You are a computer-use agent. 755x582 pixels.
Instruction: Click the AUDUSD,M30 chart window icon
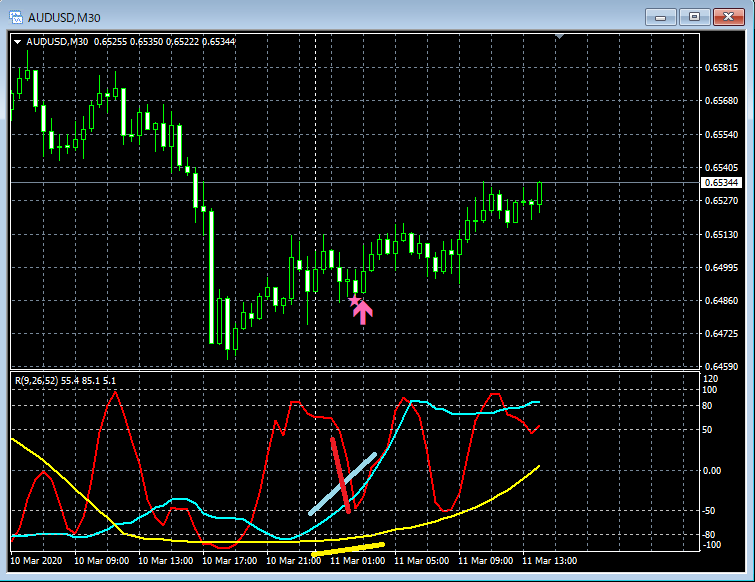point(16,17)
